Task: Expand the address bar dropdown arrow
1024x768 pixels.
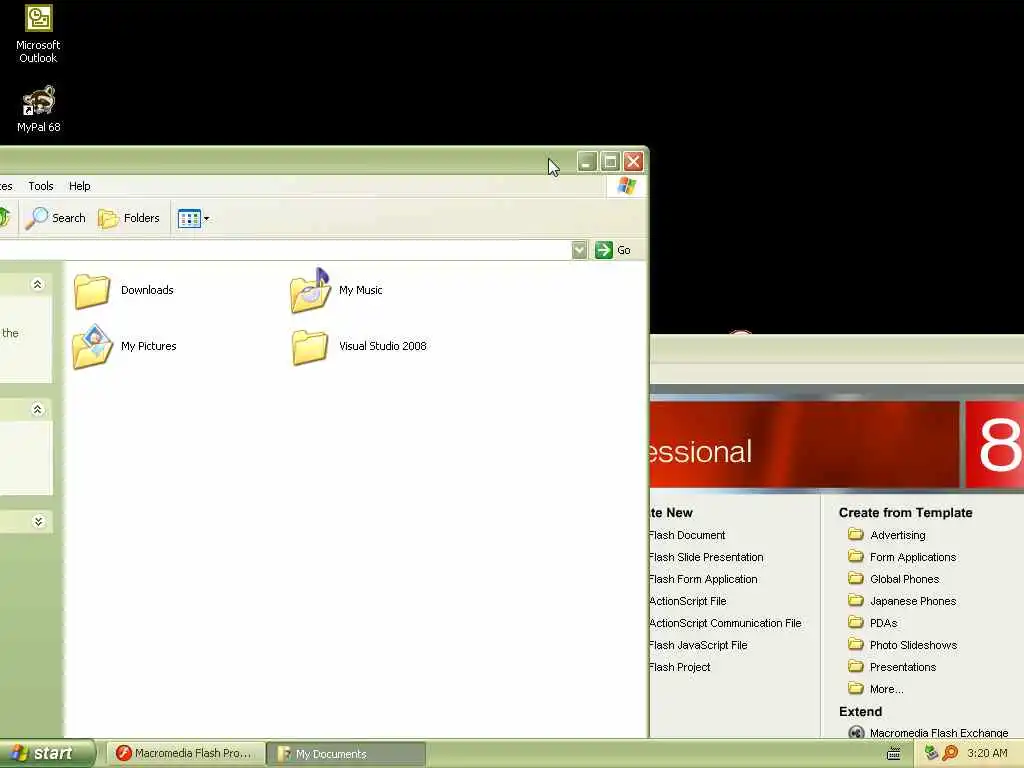Action: [x=579, y=250]
